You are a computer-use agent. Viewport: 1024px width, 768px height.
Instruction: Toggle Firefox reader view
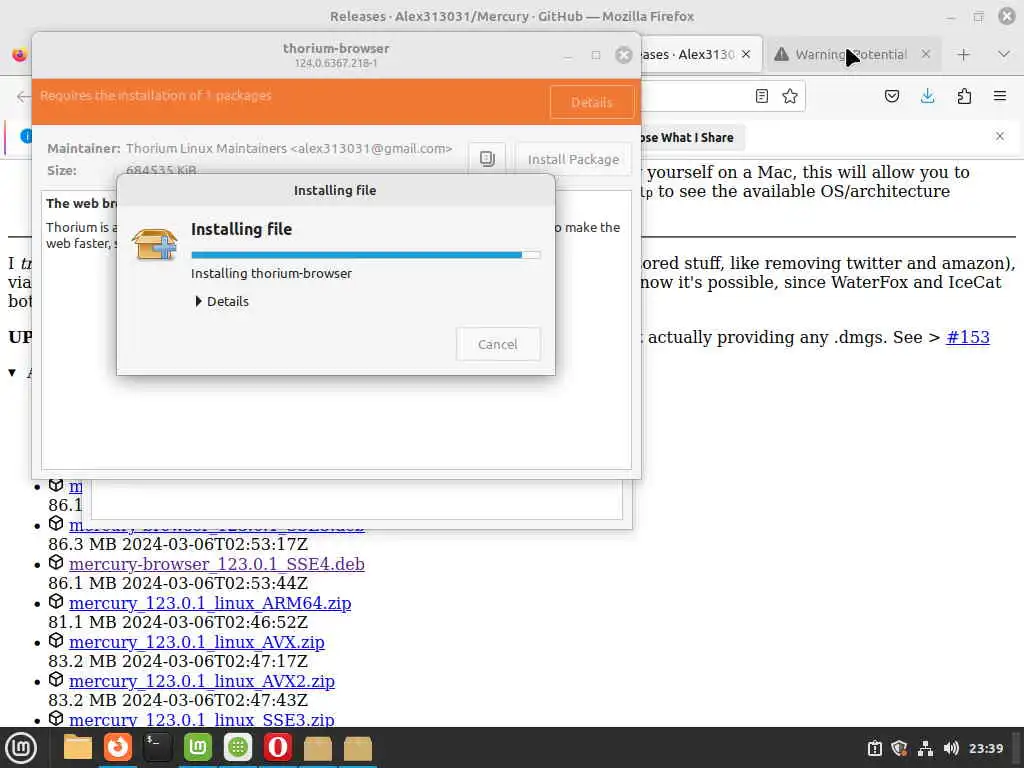click(761, 97)
